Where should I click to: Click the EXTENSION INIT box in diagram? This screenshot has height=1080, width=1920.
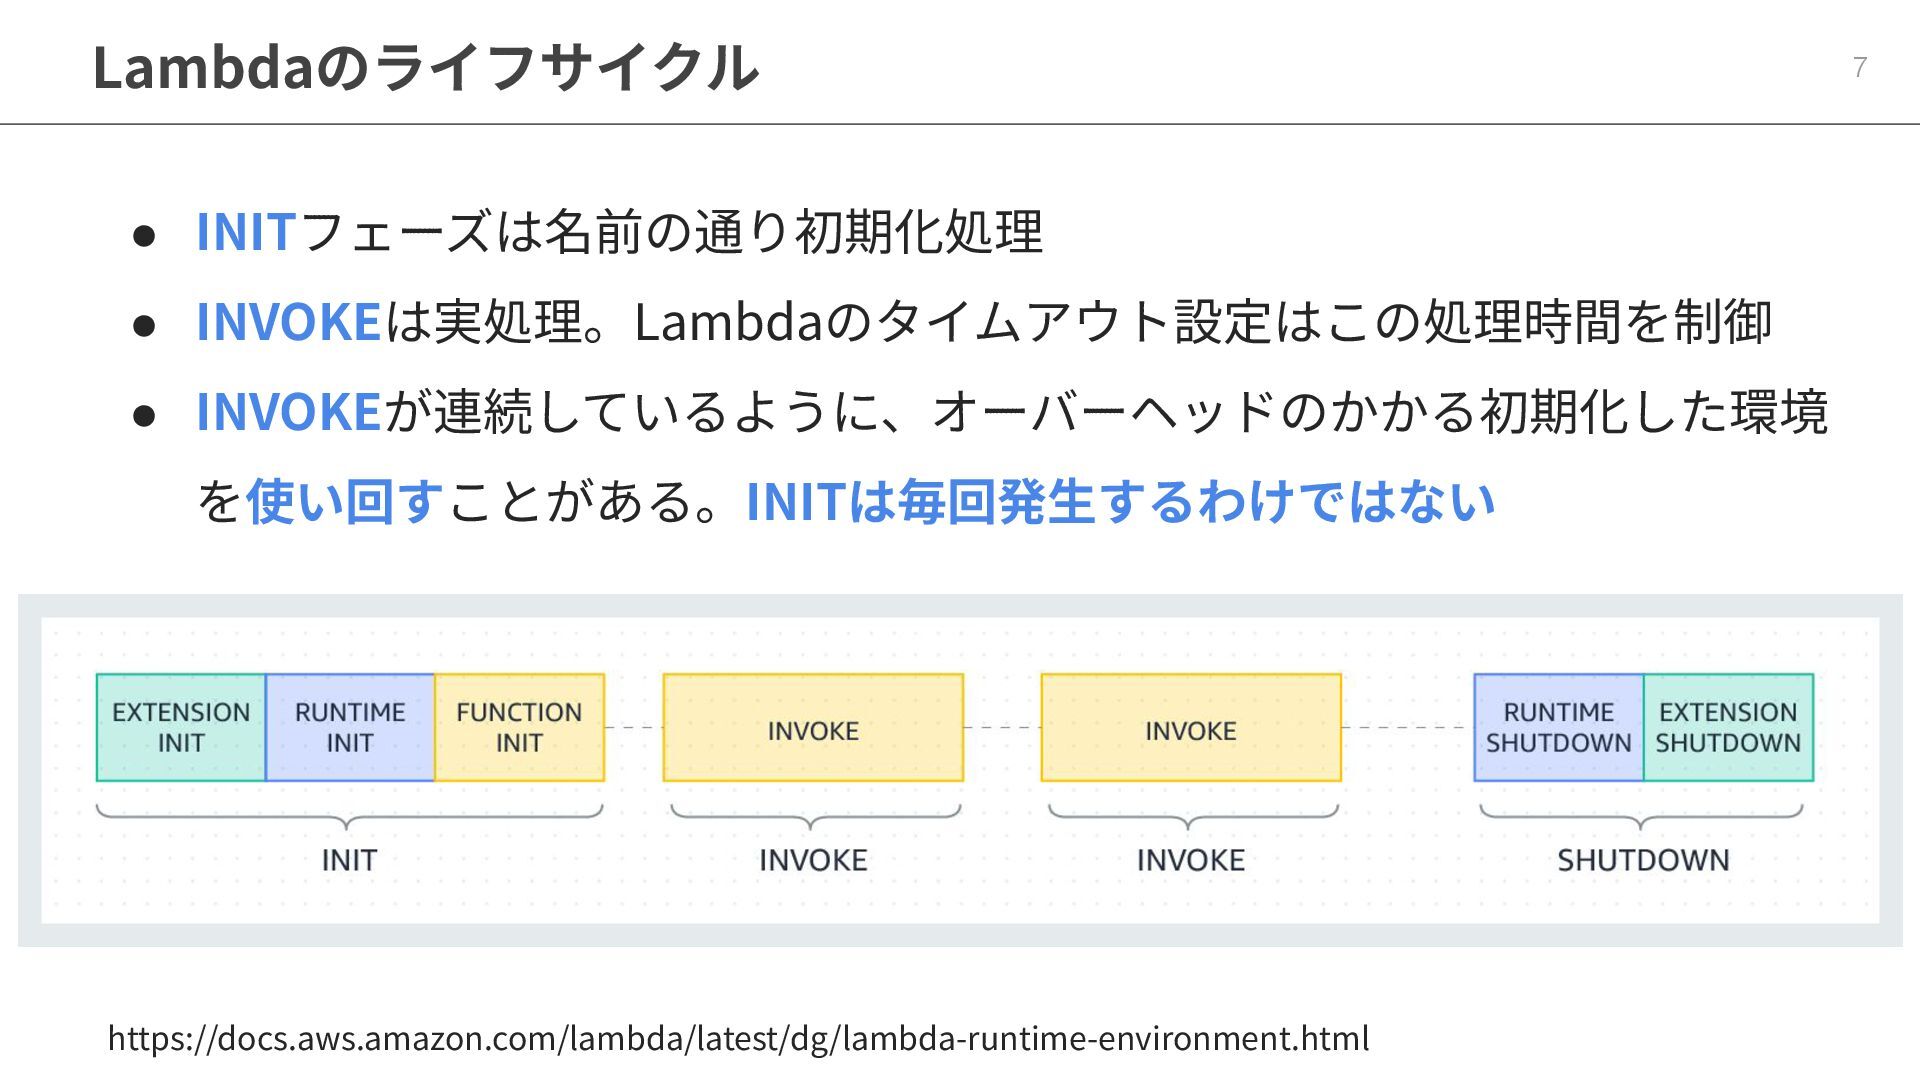181,727
